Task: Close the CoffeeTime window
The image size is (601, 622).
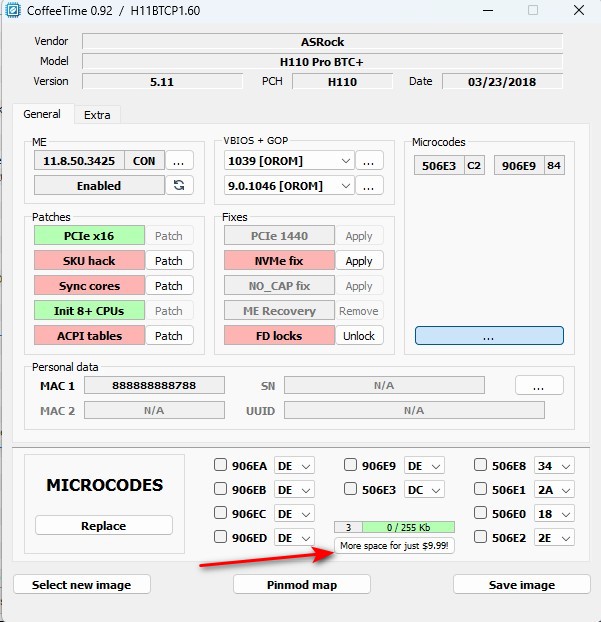Action: point(579,10)
